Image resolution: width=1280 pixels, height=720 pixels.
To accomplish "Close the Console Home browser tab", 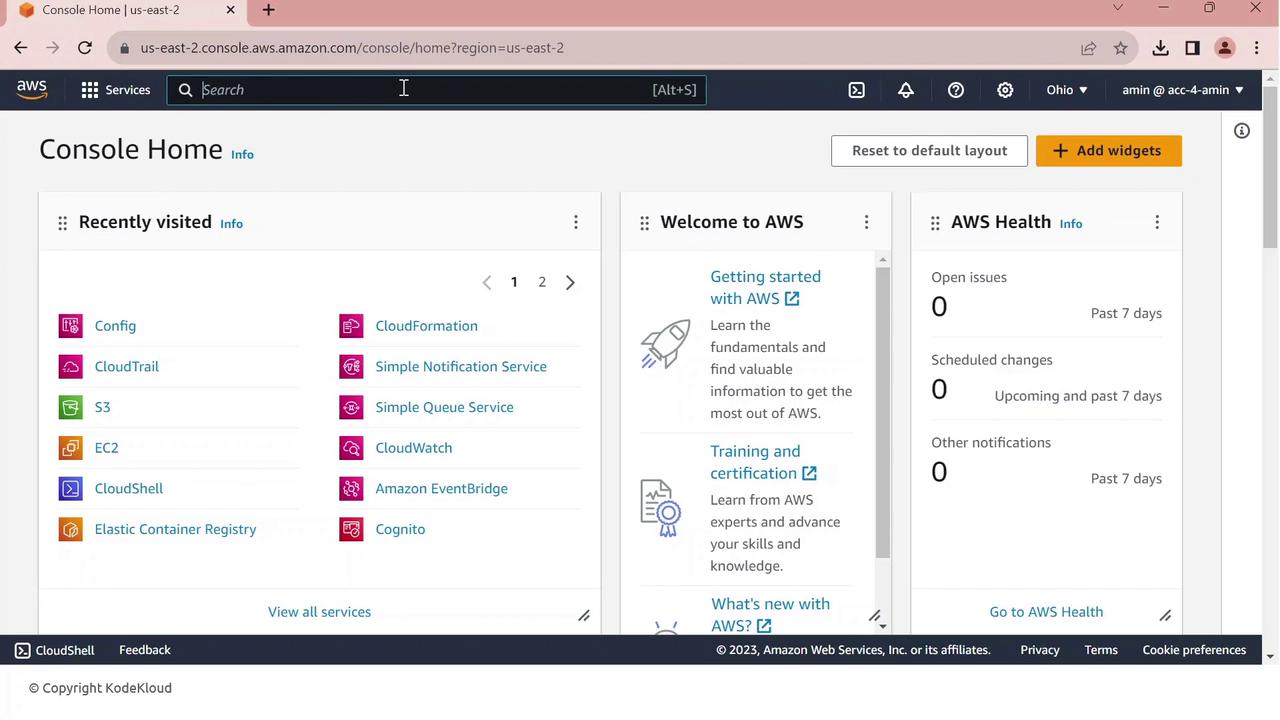I will click(231, 10).
